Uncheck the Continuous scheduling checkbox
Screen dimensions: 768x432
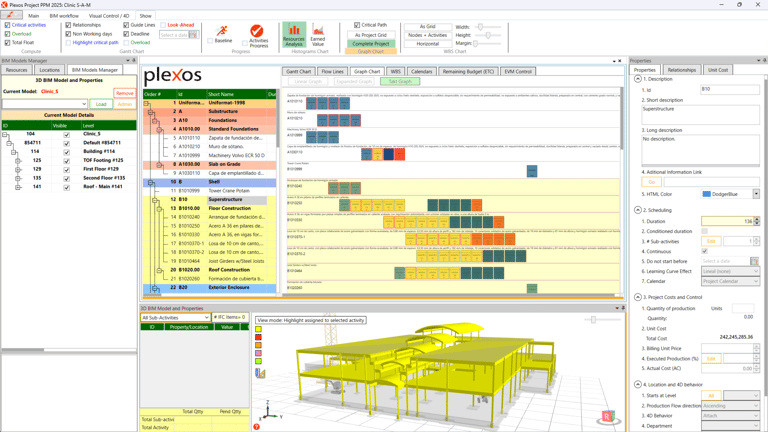(704, 251)
